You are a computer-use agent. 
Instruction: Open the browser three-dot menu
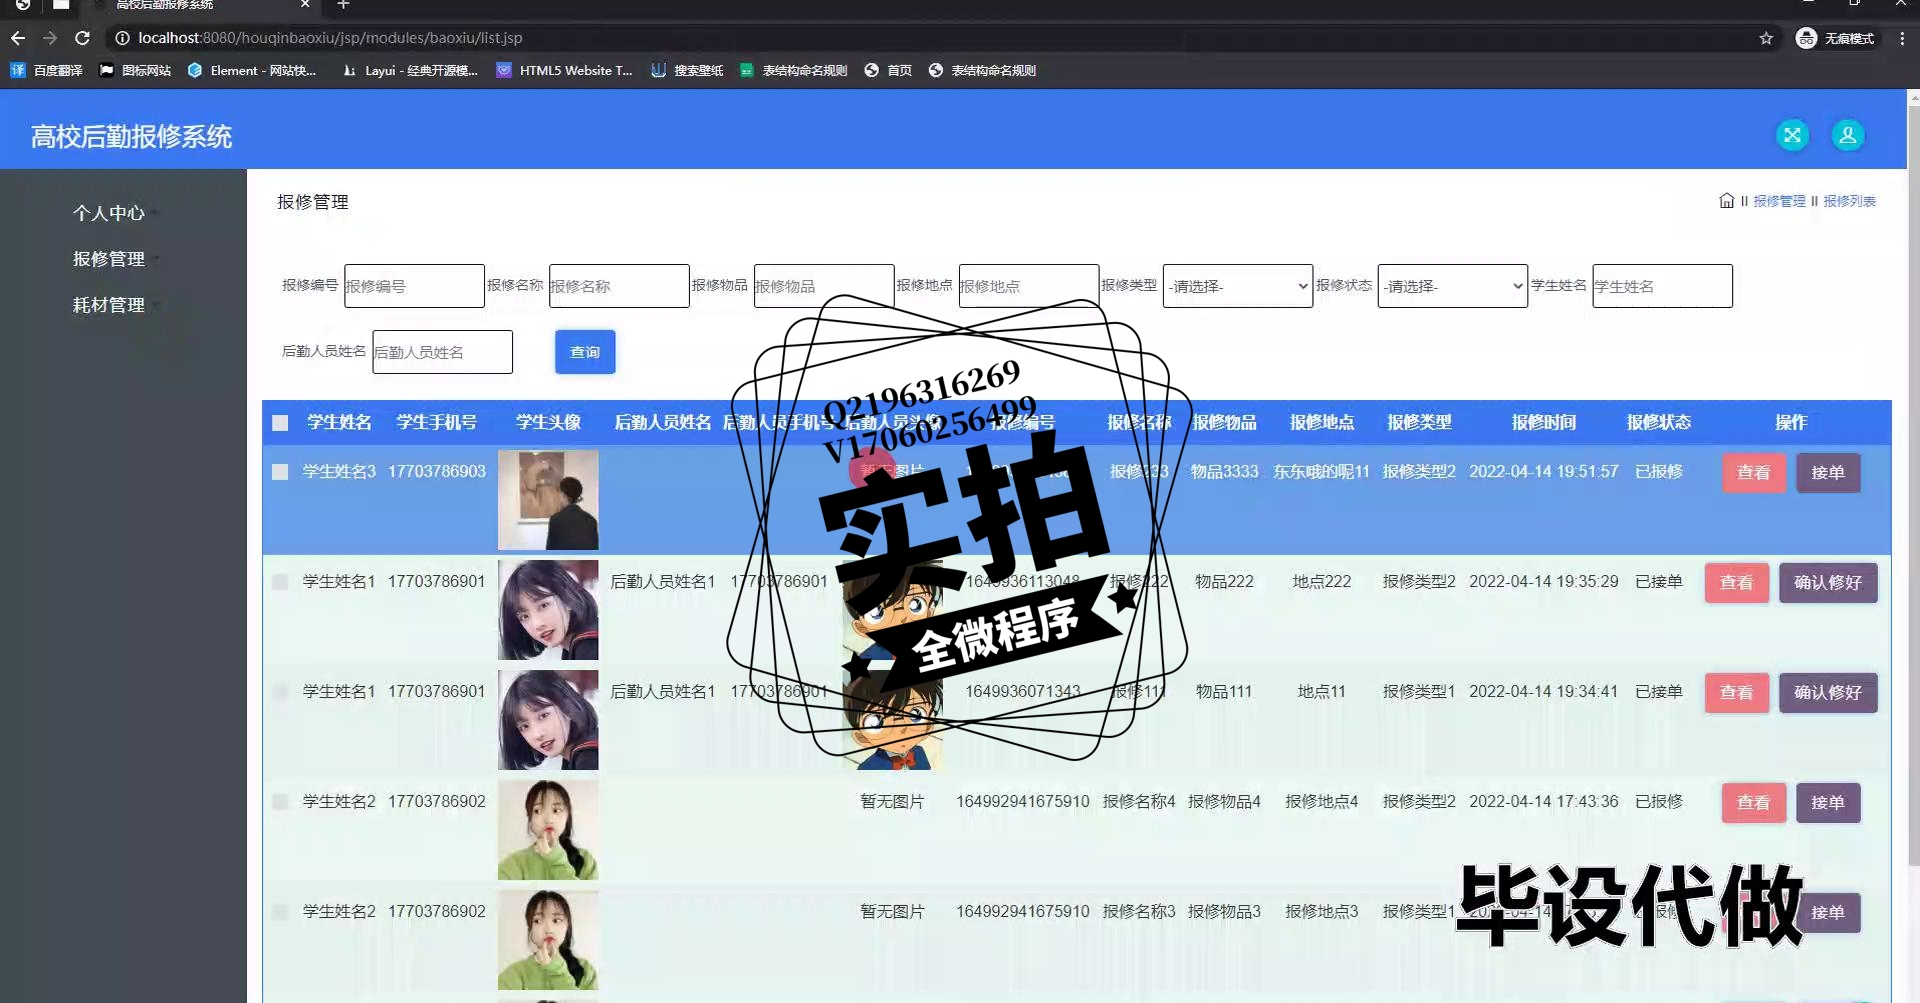click(1902, 38)
